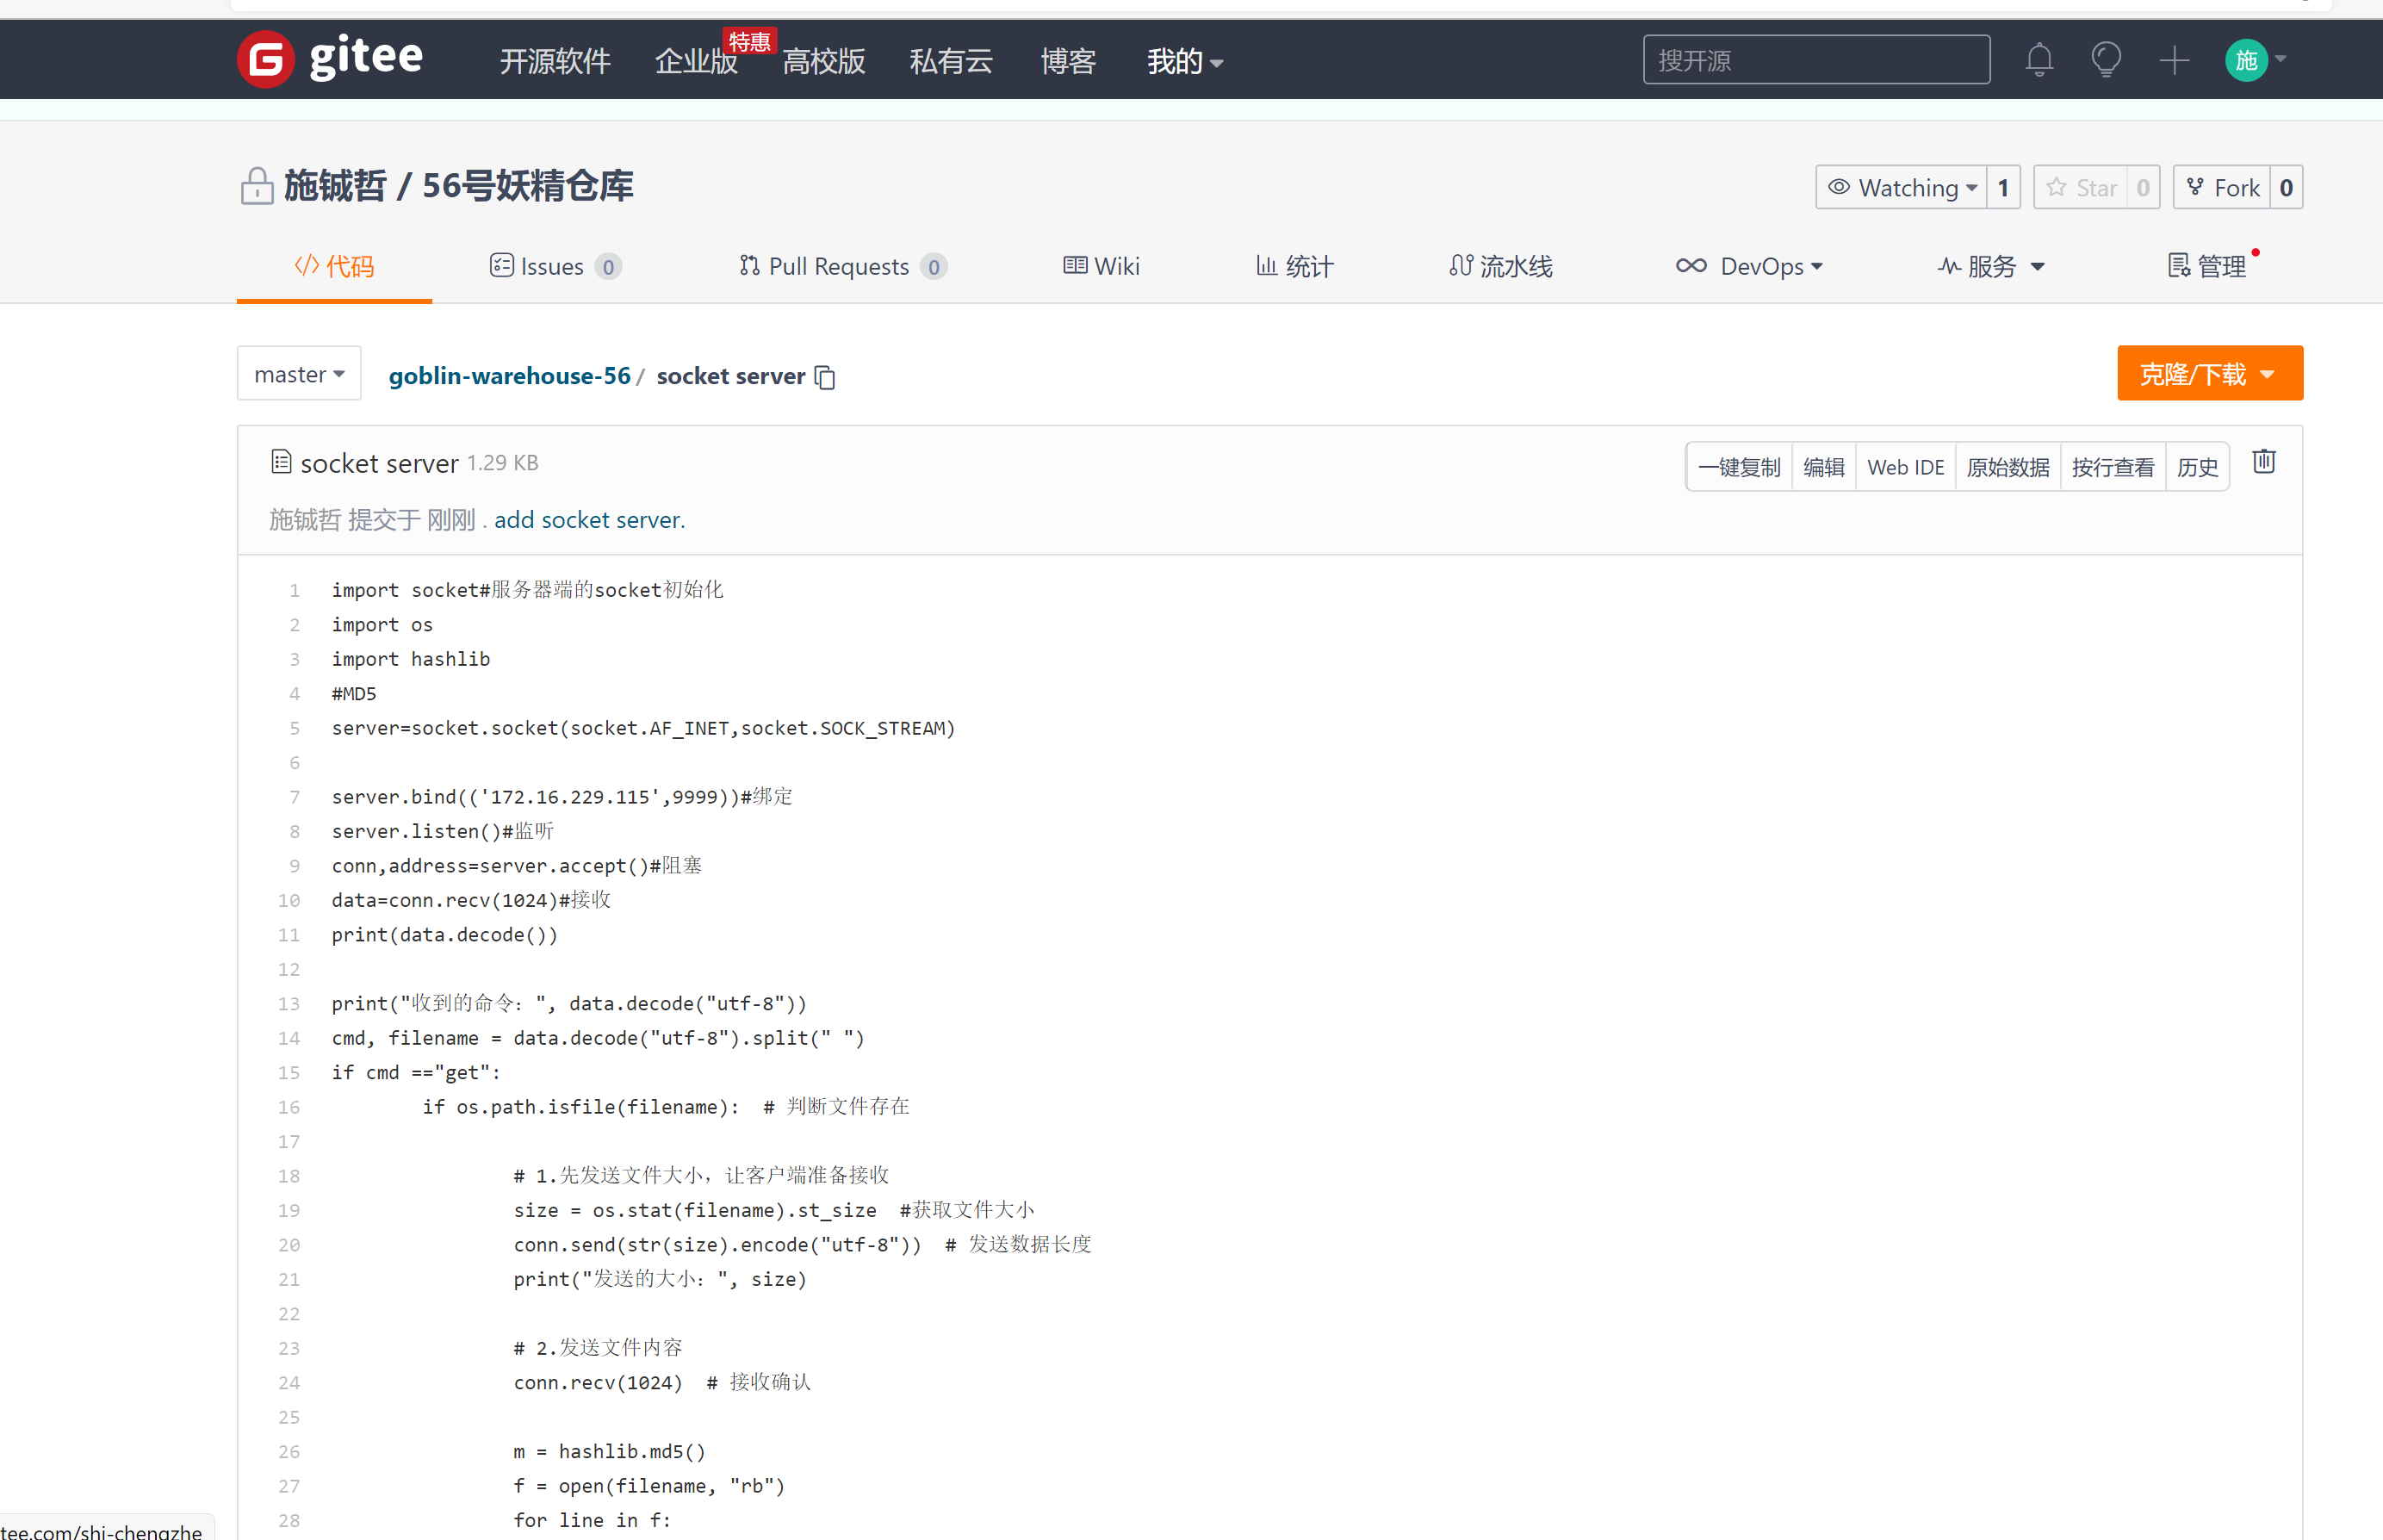This screenshot has height=1540, width=2383.
Task: Click the Gitee logo icon
Action: click(265, 59)
